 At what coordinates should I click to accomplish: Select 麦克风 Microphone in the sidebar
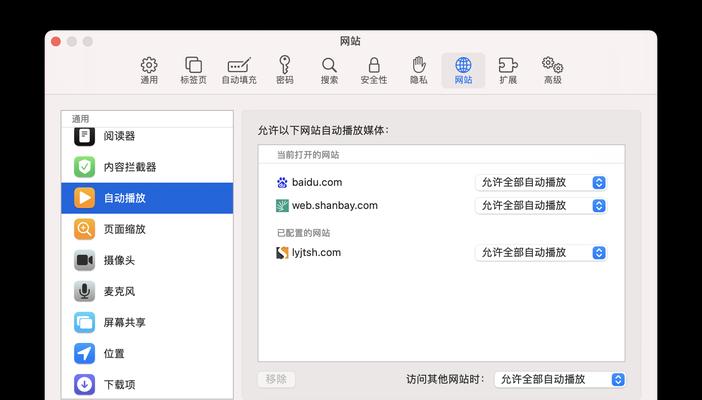coord(147,291)
